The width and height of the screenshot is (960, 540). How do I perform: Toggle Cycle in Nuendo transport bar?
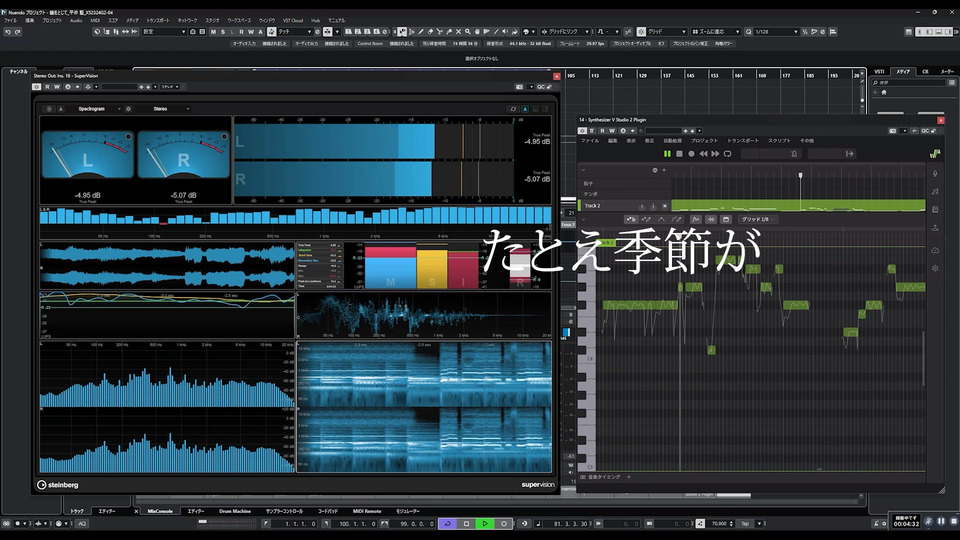448,523
